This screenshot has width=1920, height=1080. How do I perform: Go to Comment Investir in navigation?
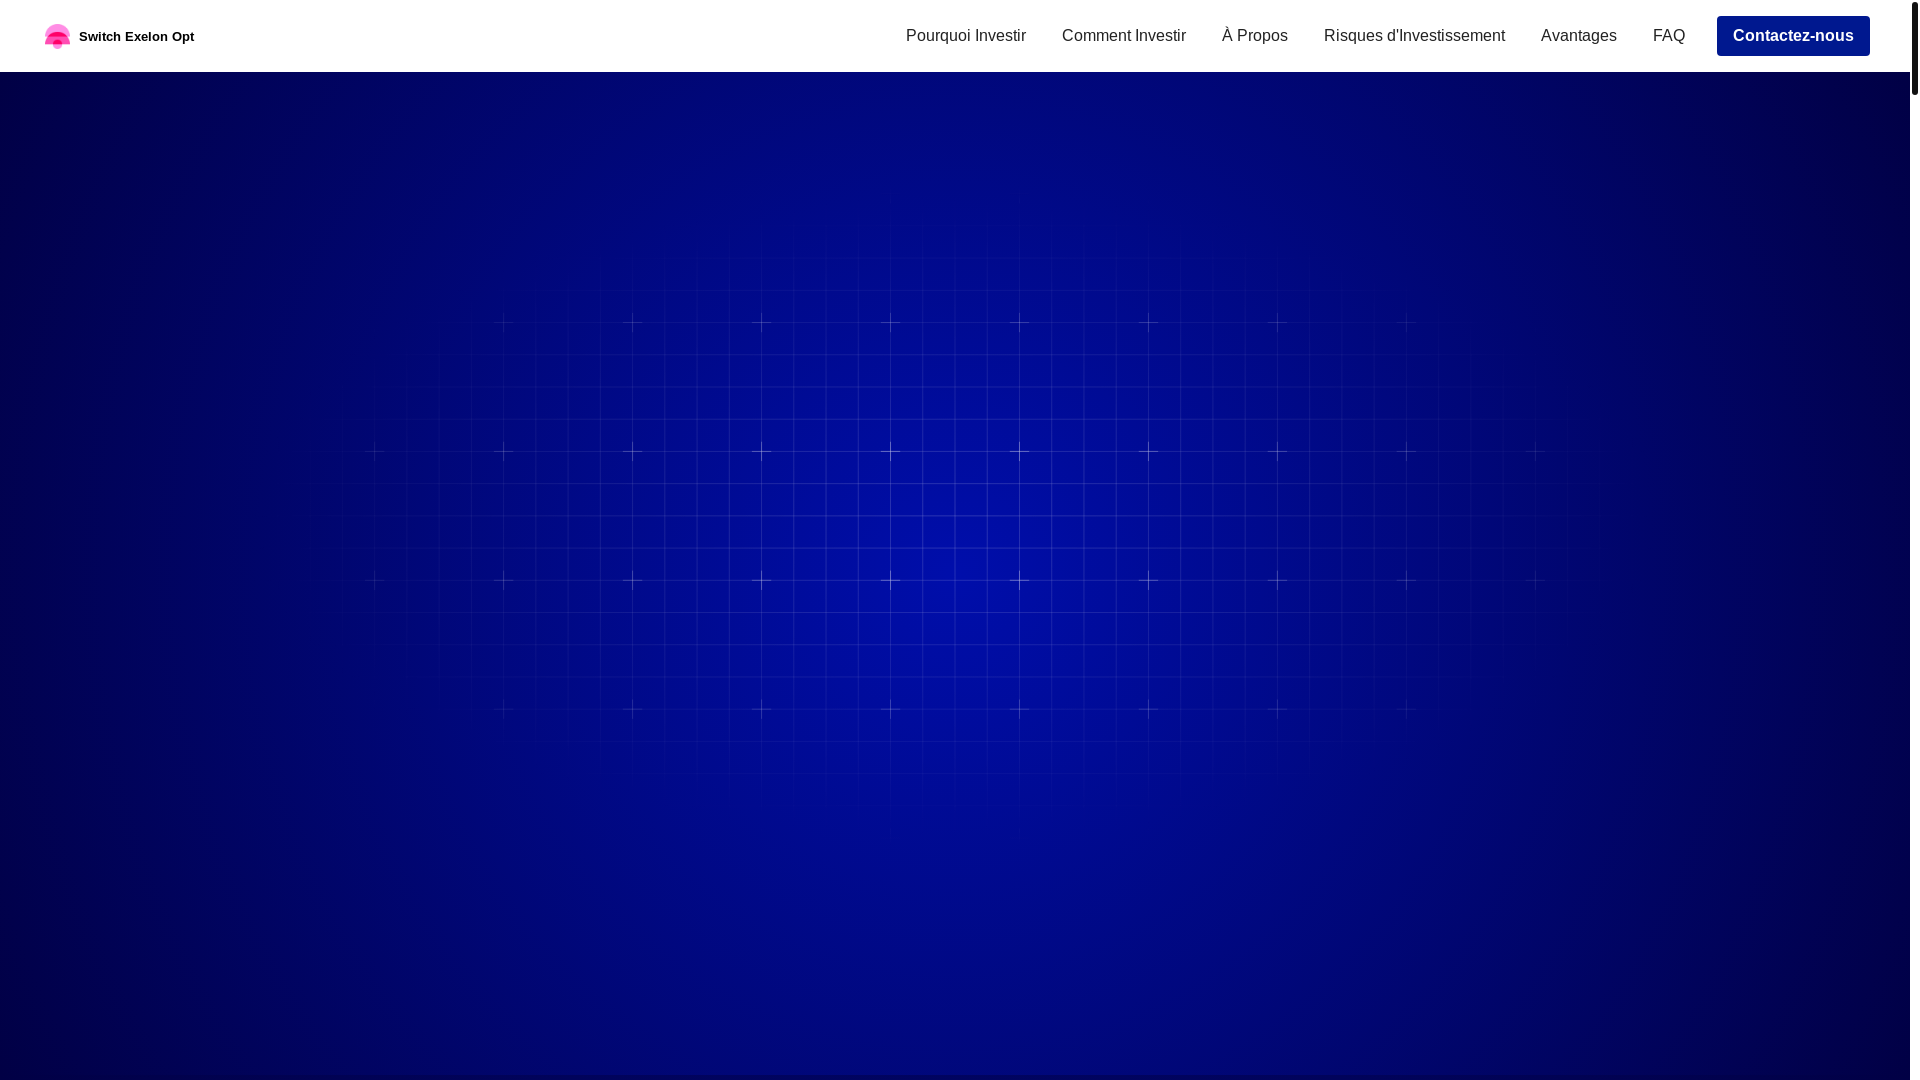pyautogui.click(x=1123, y=36)
